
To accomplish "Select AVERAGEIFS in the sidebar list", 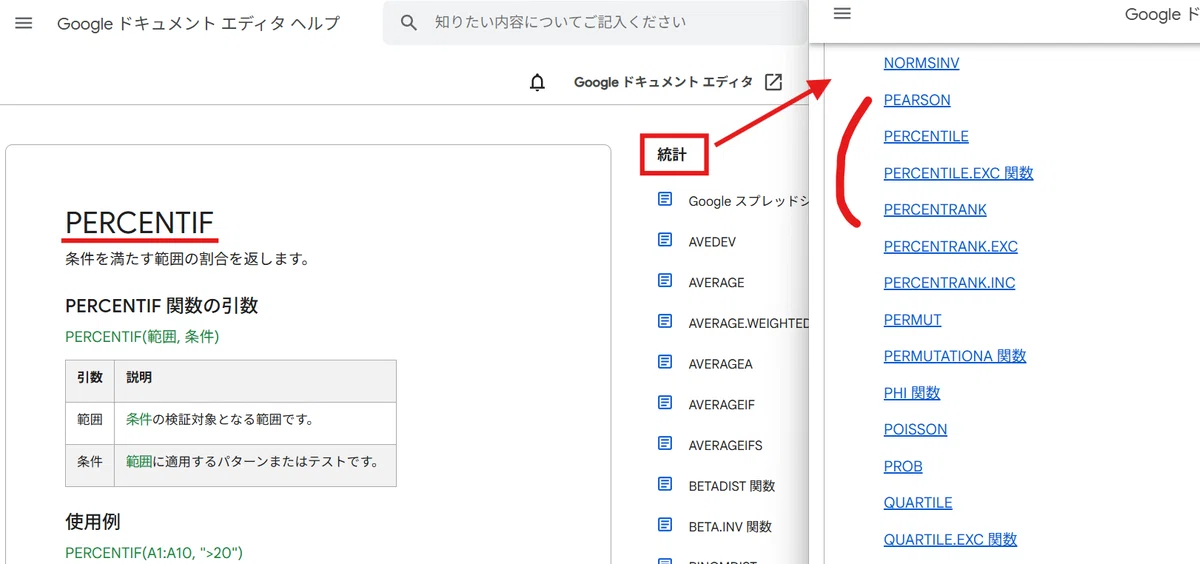I will [x=725, y=445].
